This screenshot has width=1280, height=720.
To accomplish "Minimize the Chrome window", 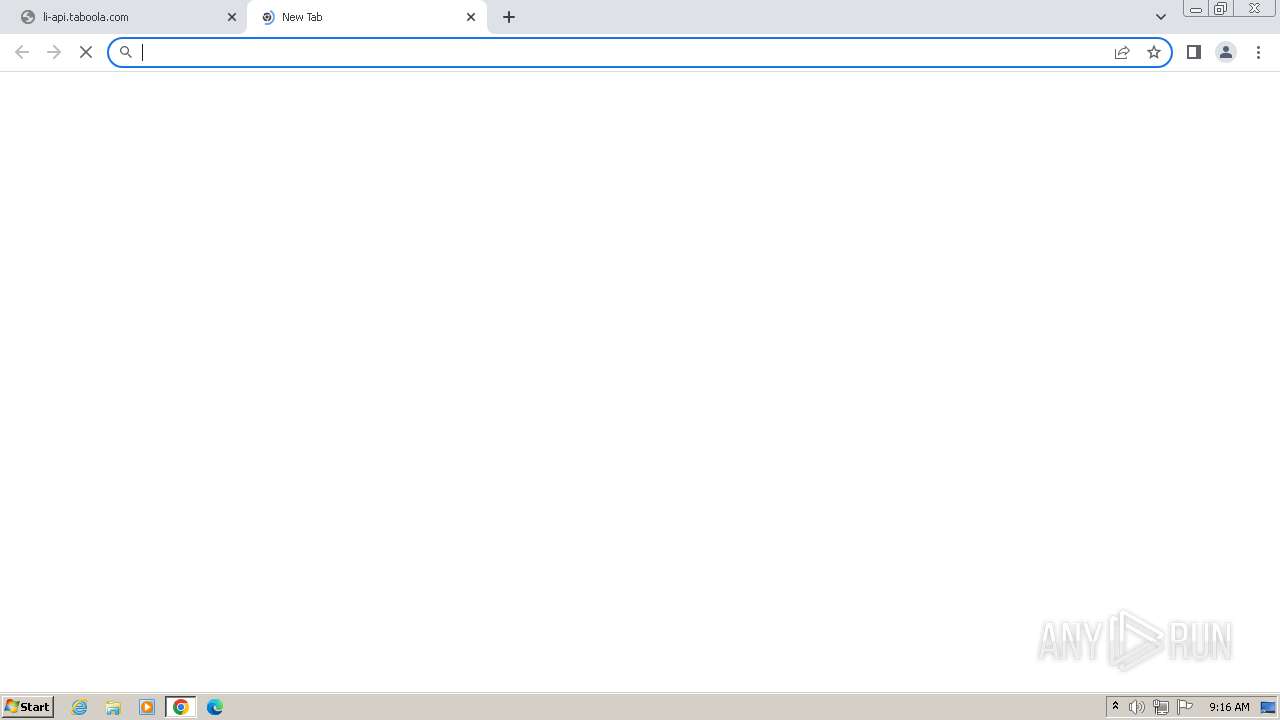I will pos(1196,9).
